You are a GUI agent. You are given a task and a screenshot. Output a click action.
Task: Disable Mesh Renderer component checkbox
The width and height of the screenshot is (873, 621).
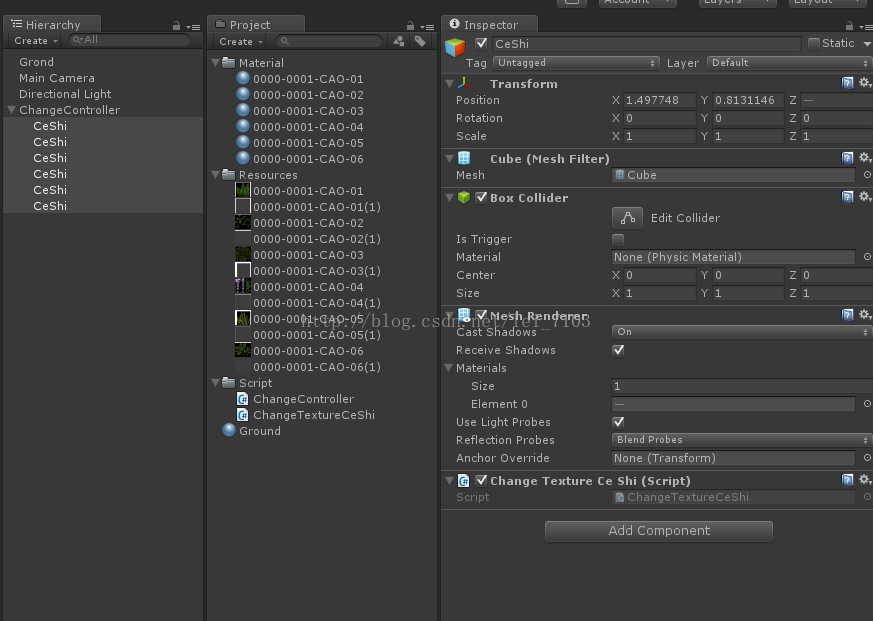click(x=482, y=315)
